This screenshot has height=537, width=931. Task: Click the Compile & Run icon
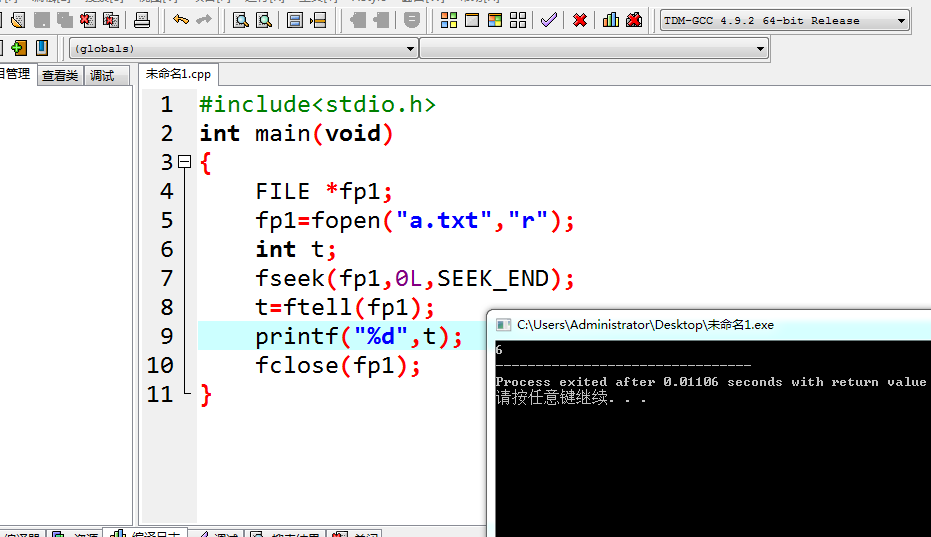pos(495,20)
